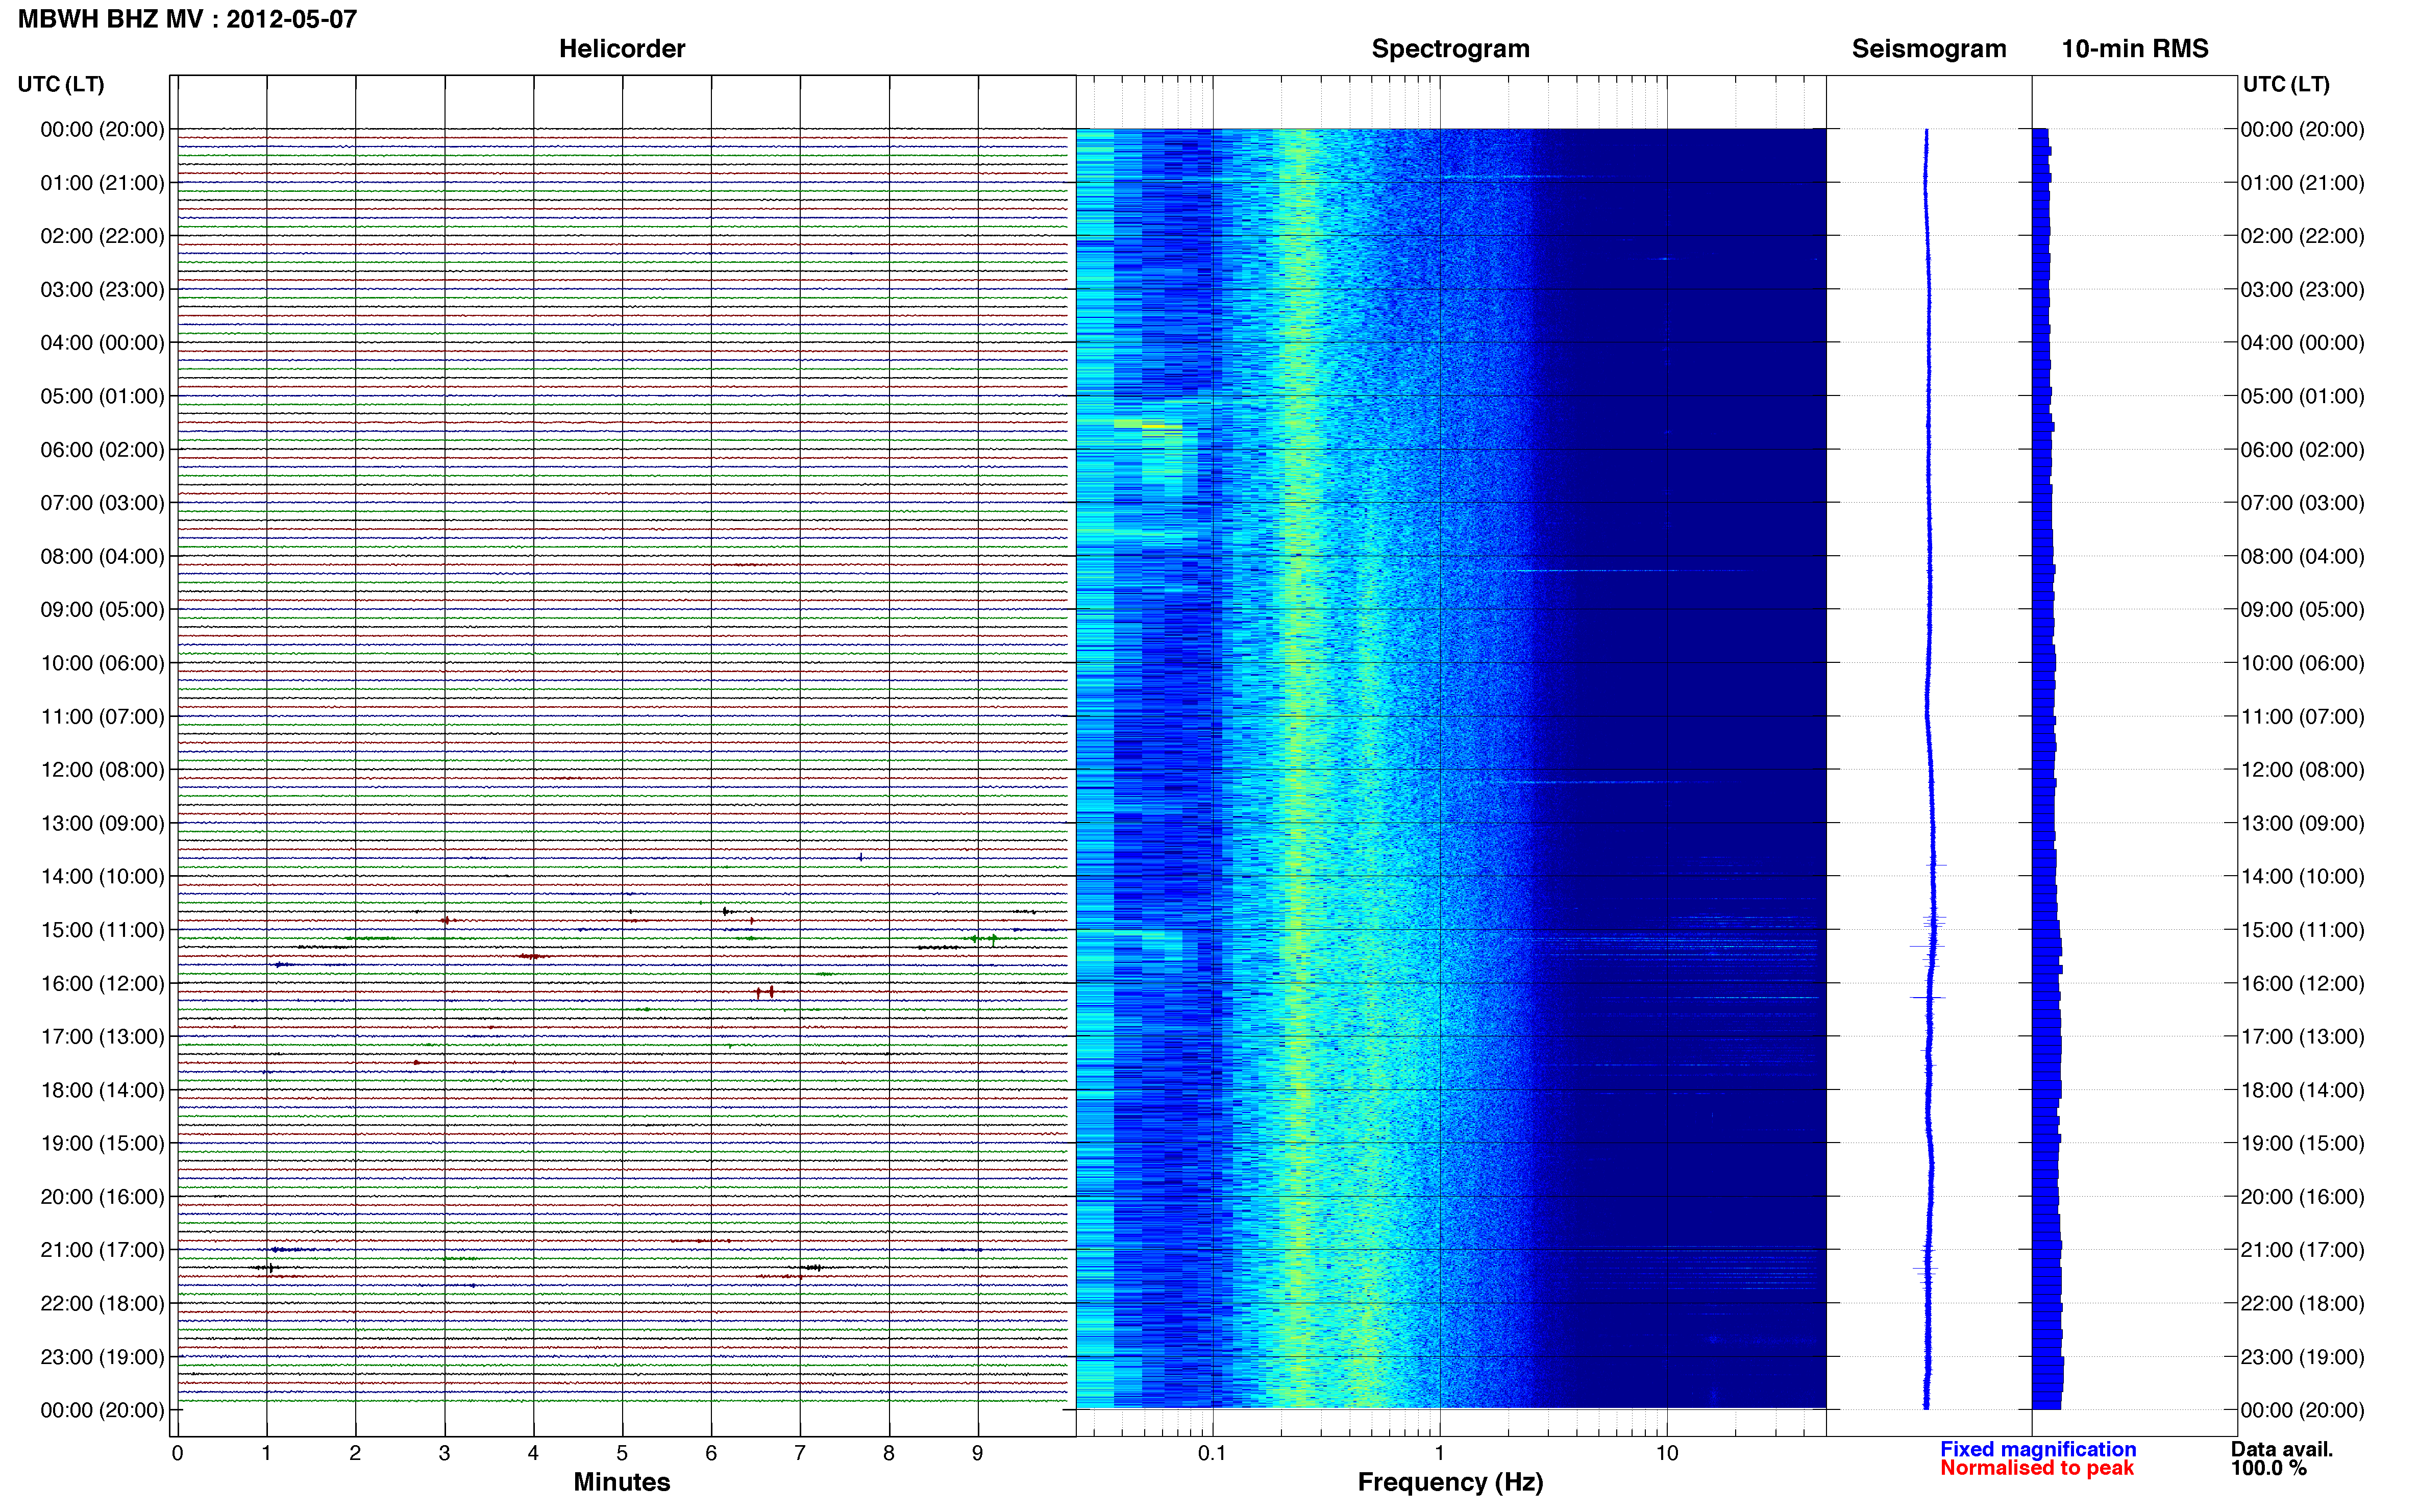Image resolution: width=2419 pixels, height=1512 pixels.
Task: Click Helicorder time label "09:00 (05:00)"
Action: 102,610
